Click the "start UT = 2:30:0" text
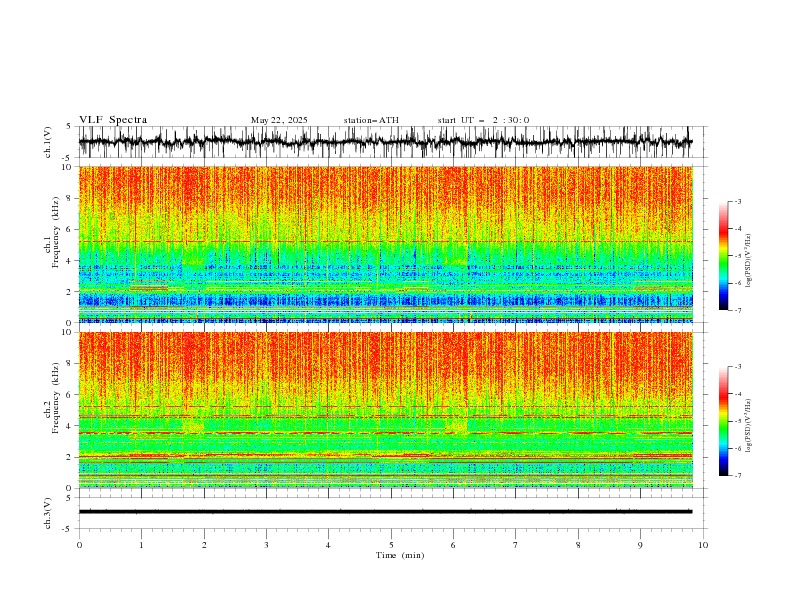 [483, 120]
